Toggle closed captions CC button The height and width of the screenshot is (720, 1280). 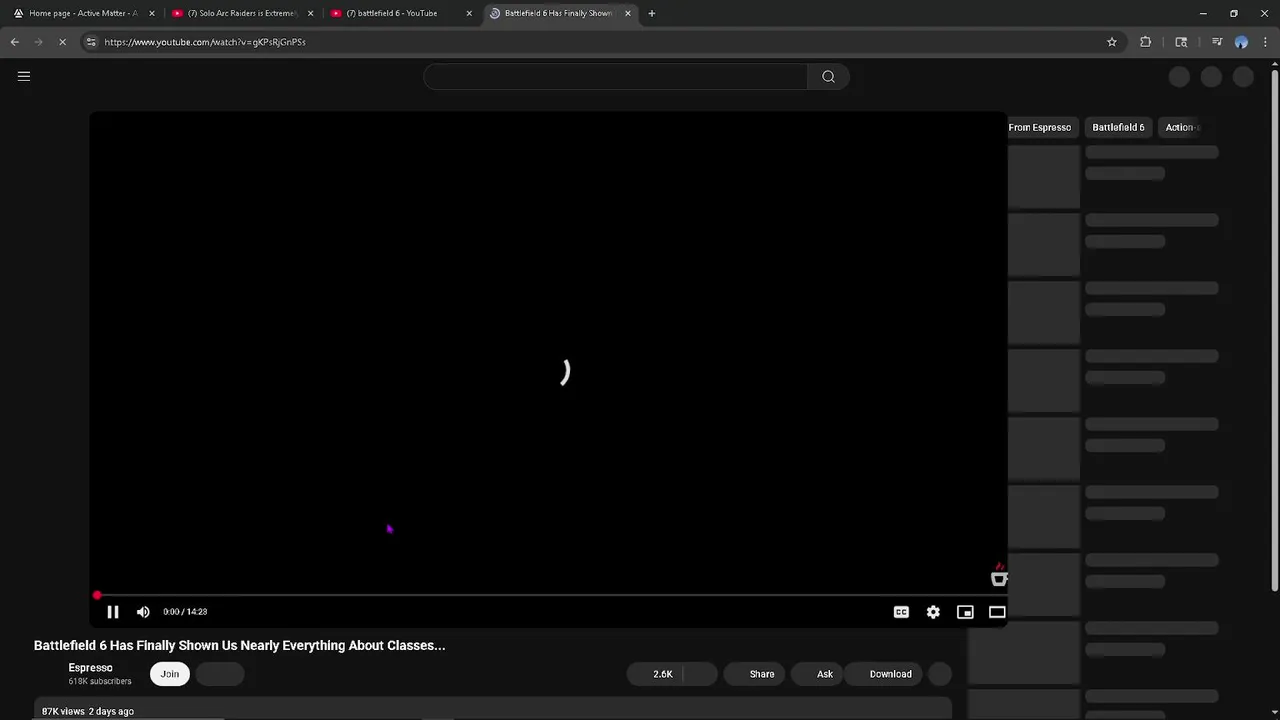click(901, 612)
